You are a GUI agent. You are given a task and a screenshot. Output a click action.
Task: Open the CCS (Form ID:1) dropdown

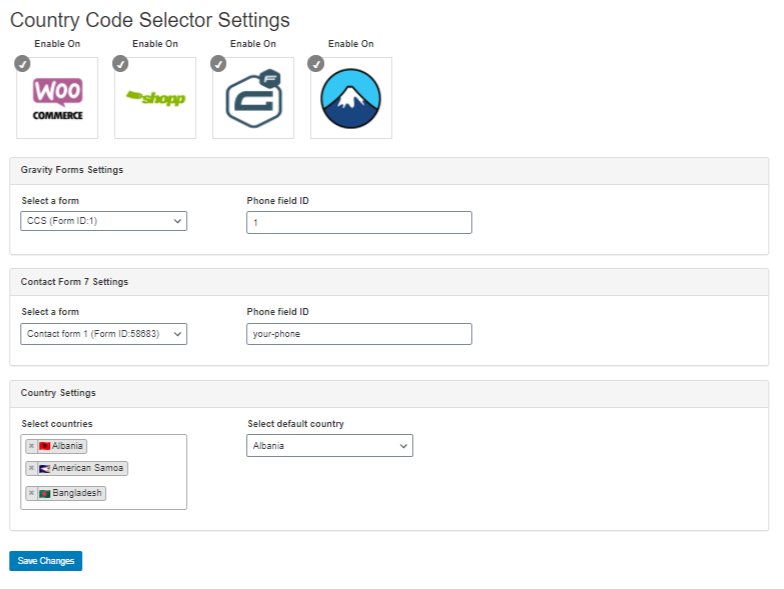point(104,221)
